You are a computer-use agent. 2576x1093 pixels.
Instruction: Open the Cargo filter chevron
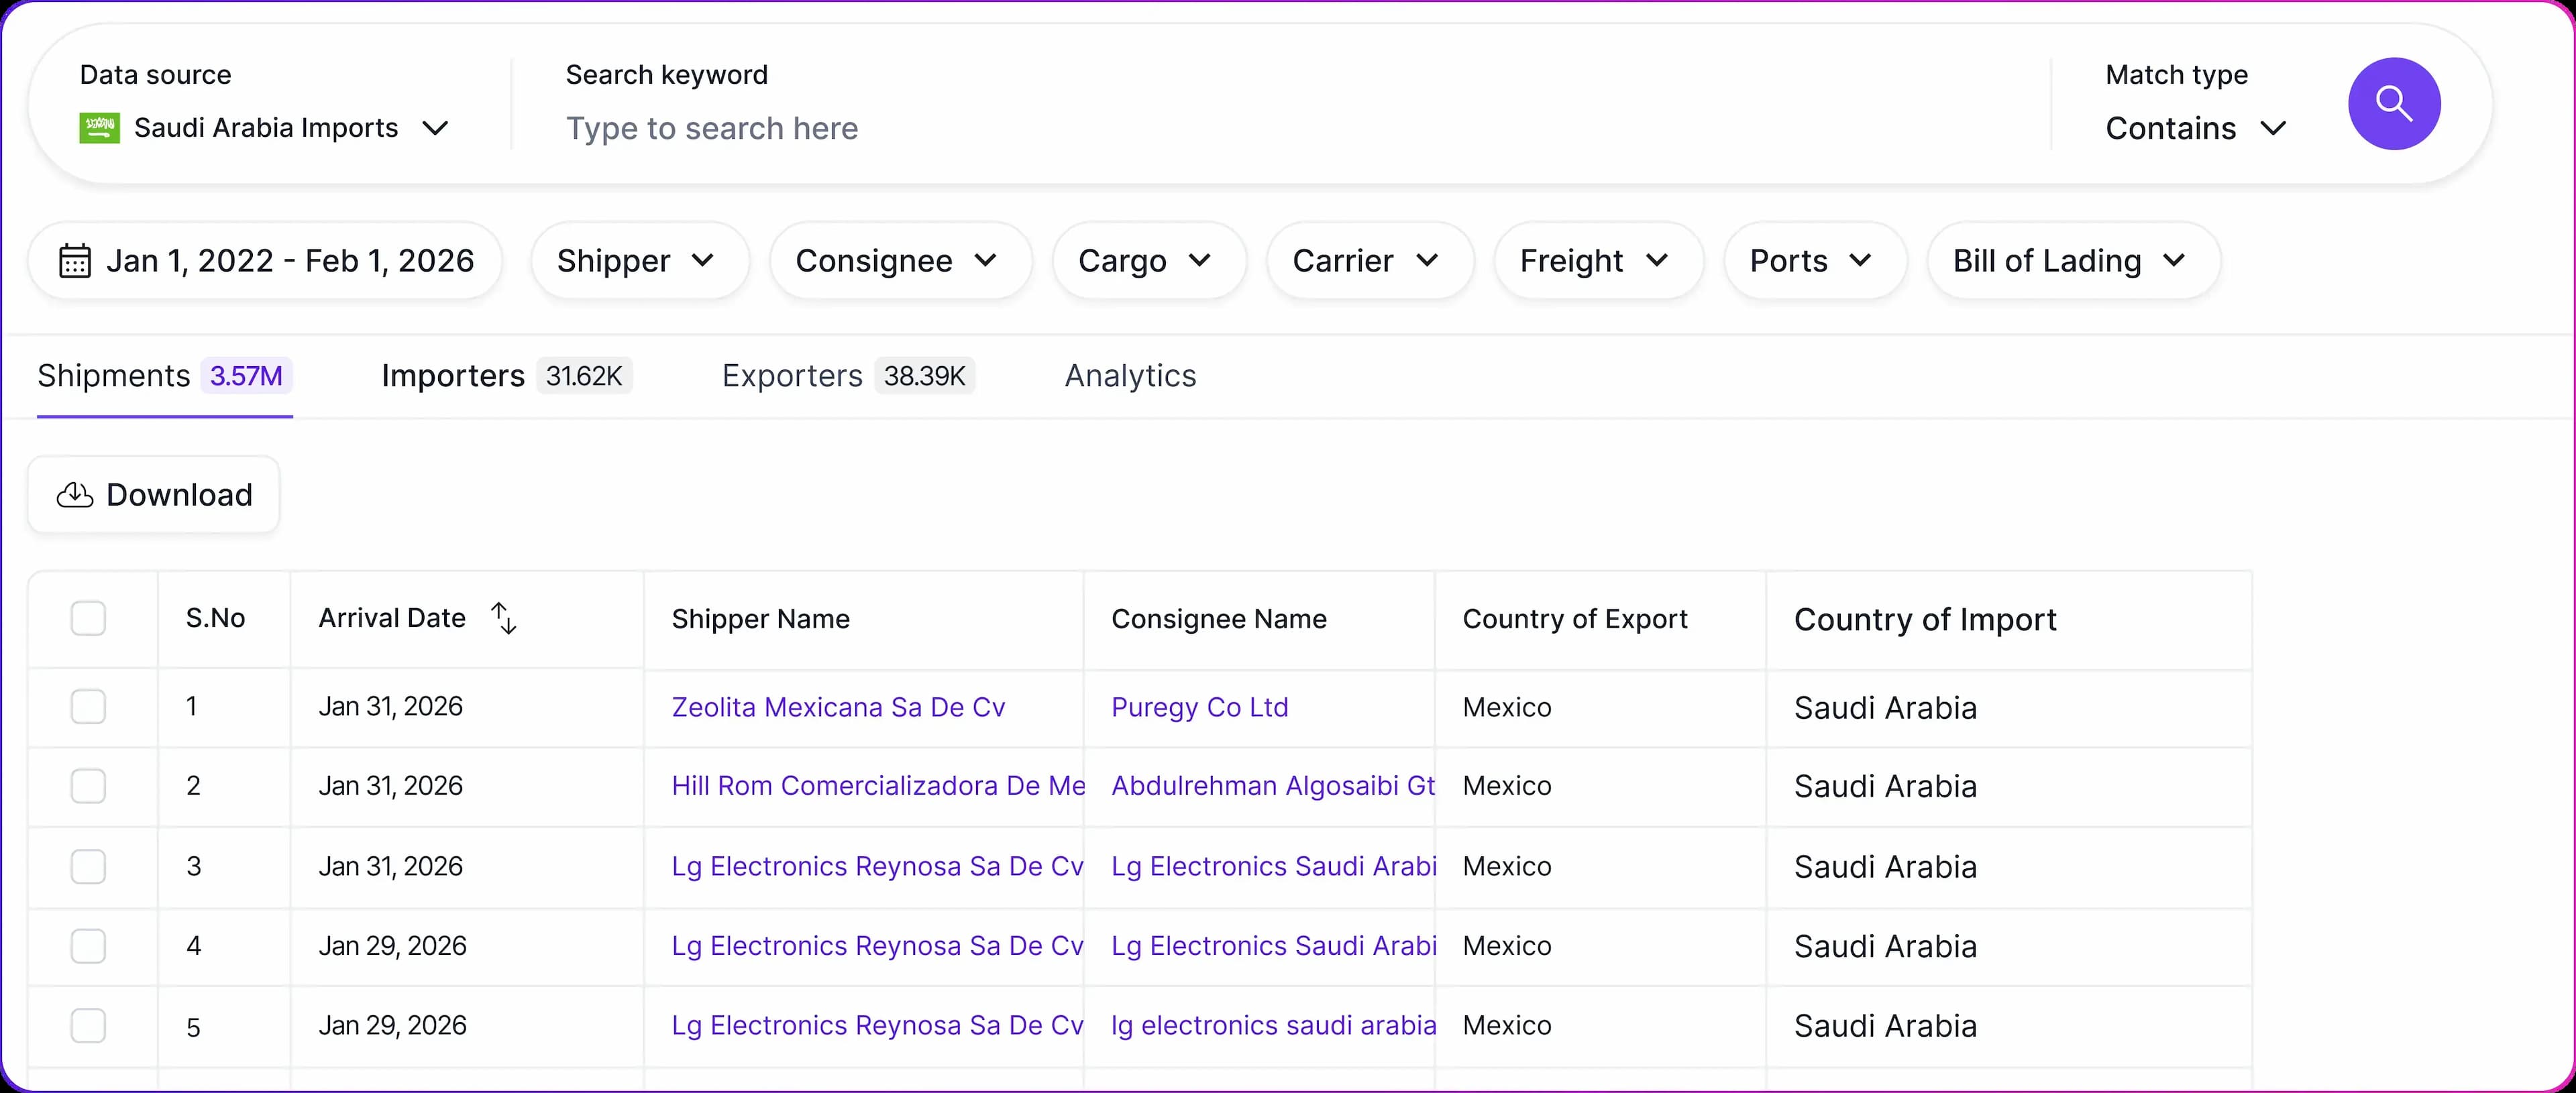pos(1200,261)
